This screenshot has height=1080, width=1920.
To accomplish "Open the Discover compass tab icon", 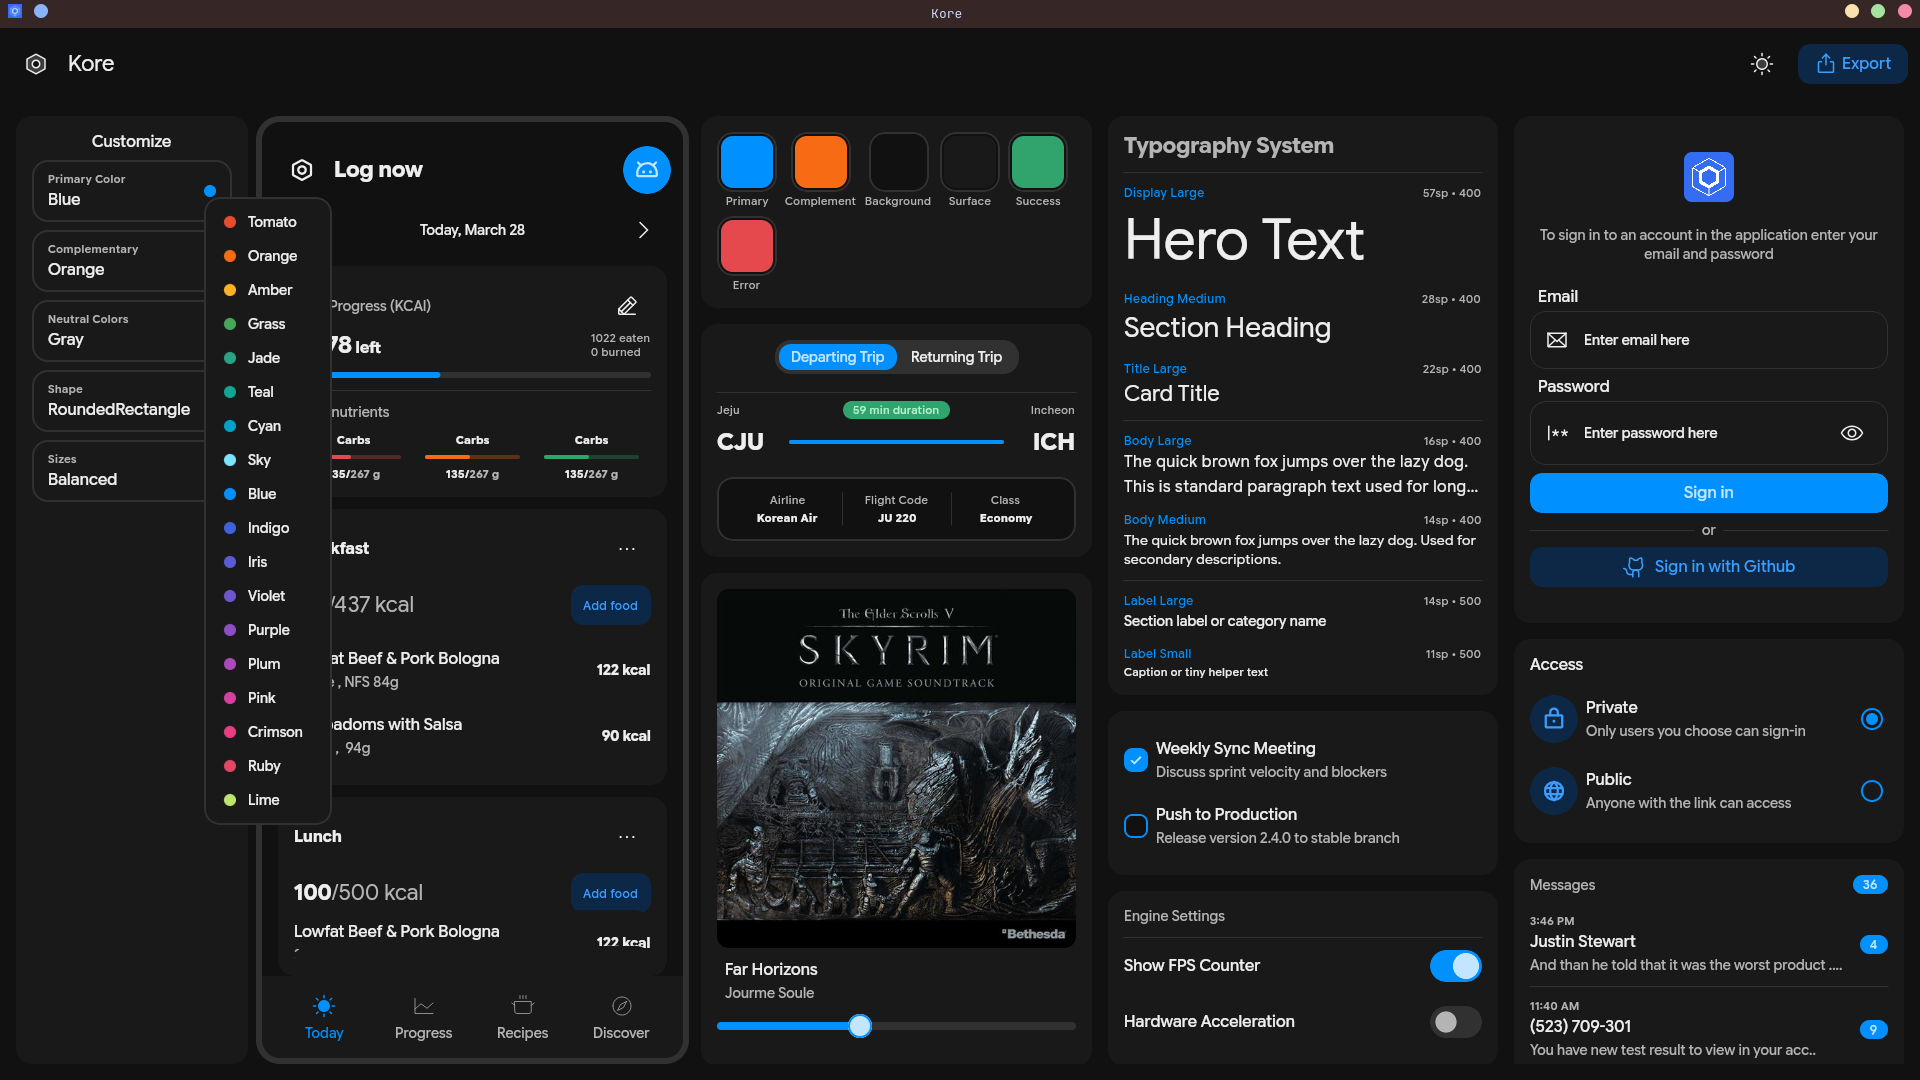I will click(x=621, y=1006).
